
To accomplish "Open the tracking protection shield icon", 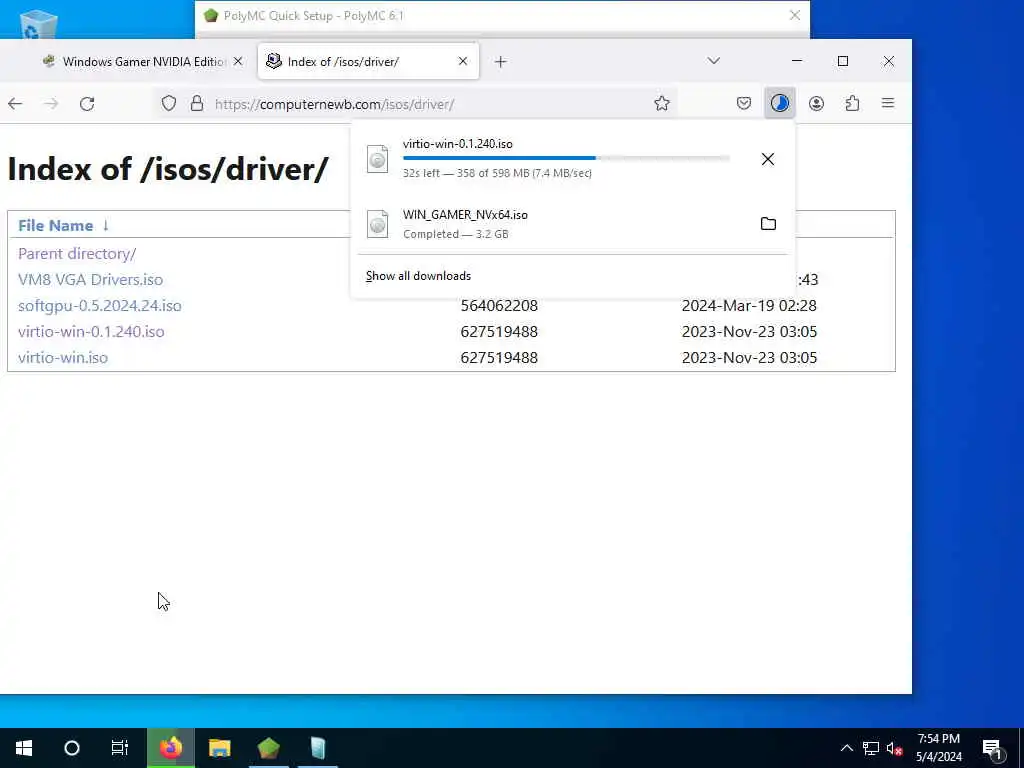I will point(168,103).
